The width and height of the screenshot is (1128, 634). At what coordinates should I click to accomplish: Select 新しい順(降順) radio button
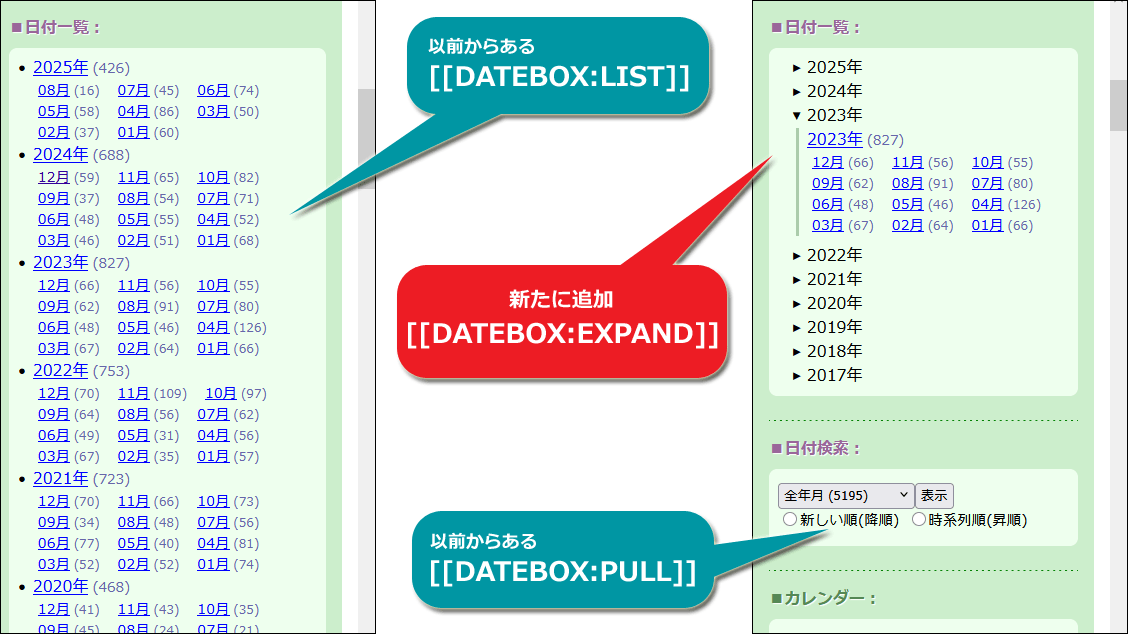click(790, 519)
